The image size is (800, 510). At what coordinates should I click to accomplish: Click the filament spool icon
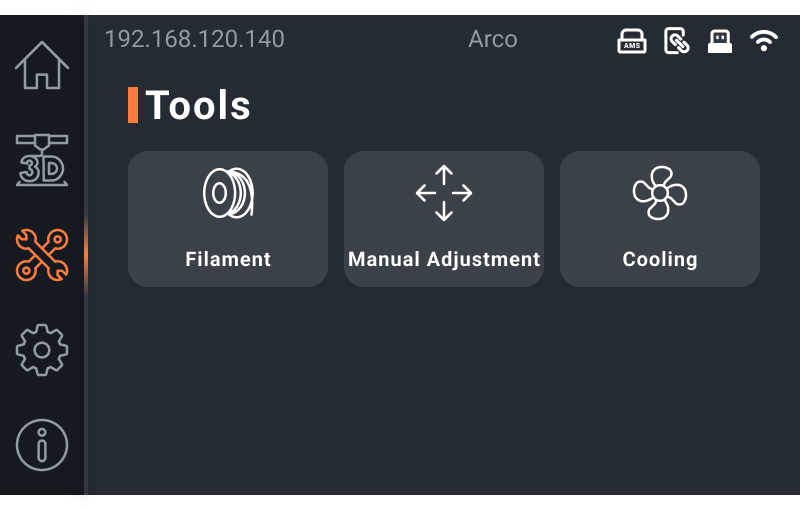point(228,193)
